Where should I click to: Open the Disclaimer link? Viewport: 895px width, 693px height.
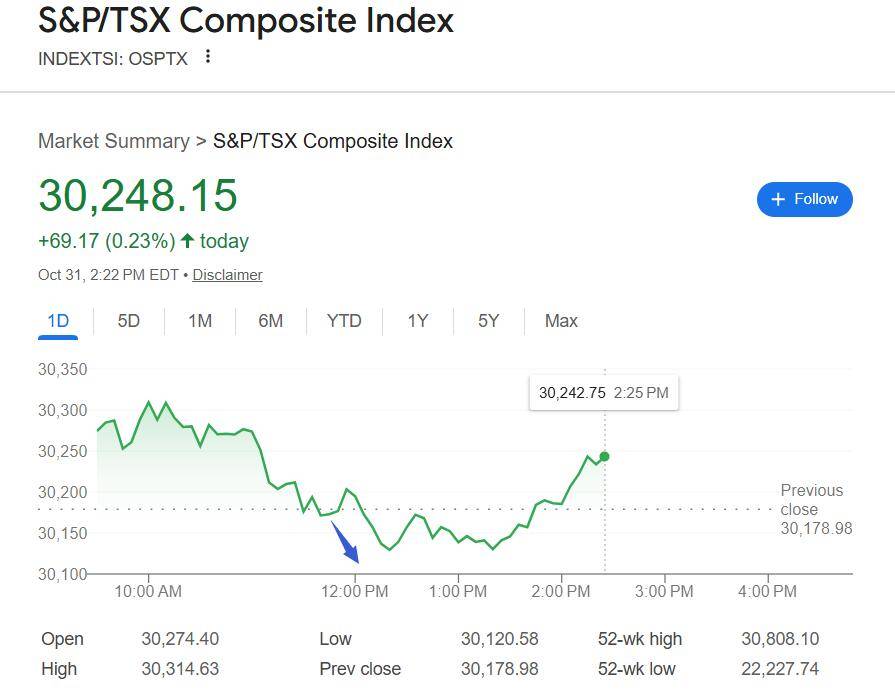227,275
